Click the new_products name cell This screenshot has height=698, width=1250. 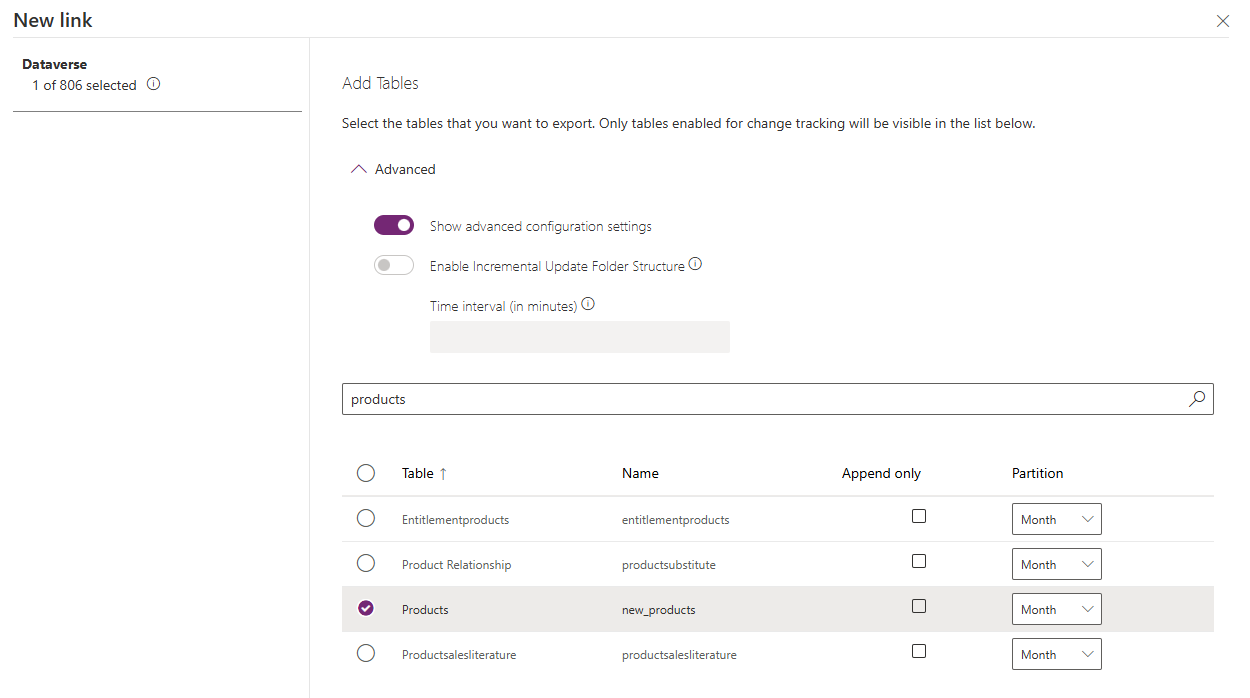tap(658, 610)
